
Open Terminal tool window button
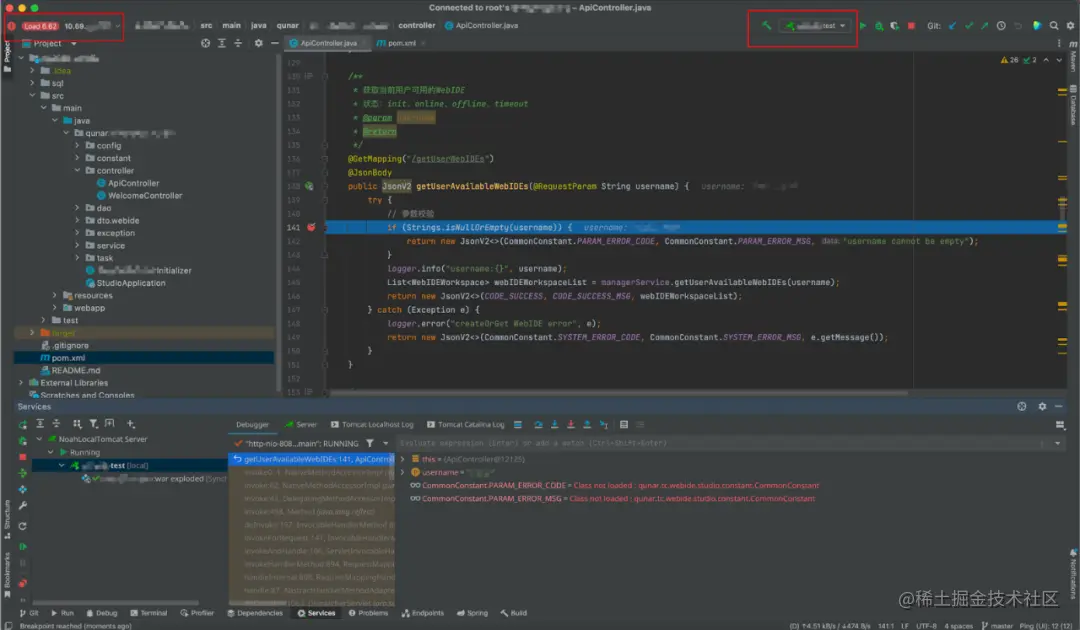(x=149, y=613)
